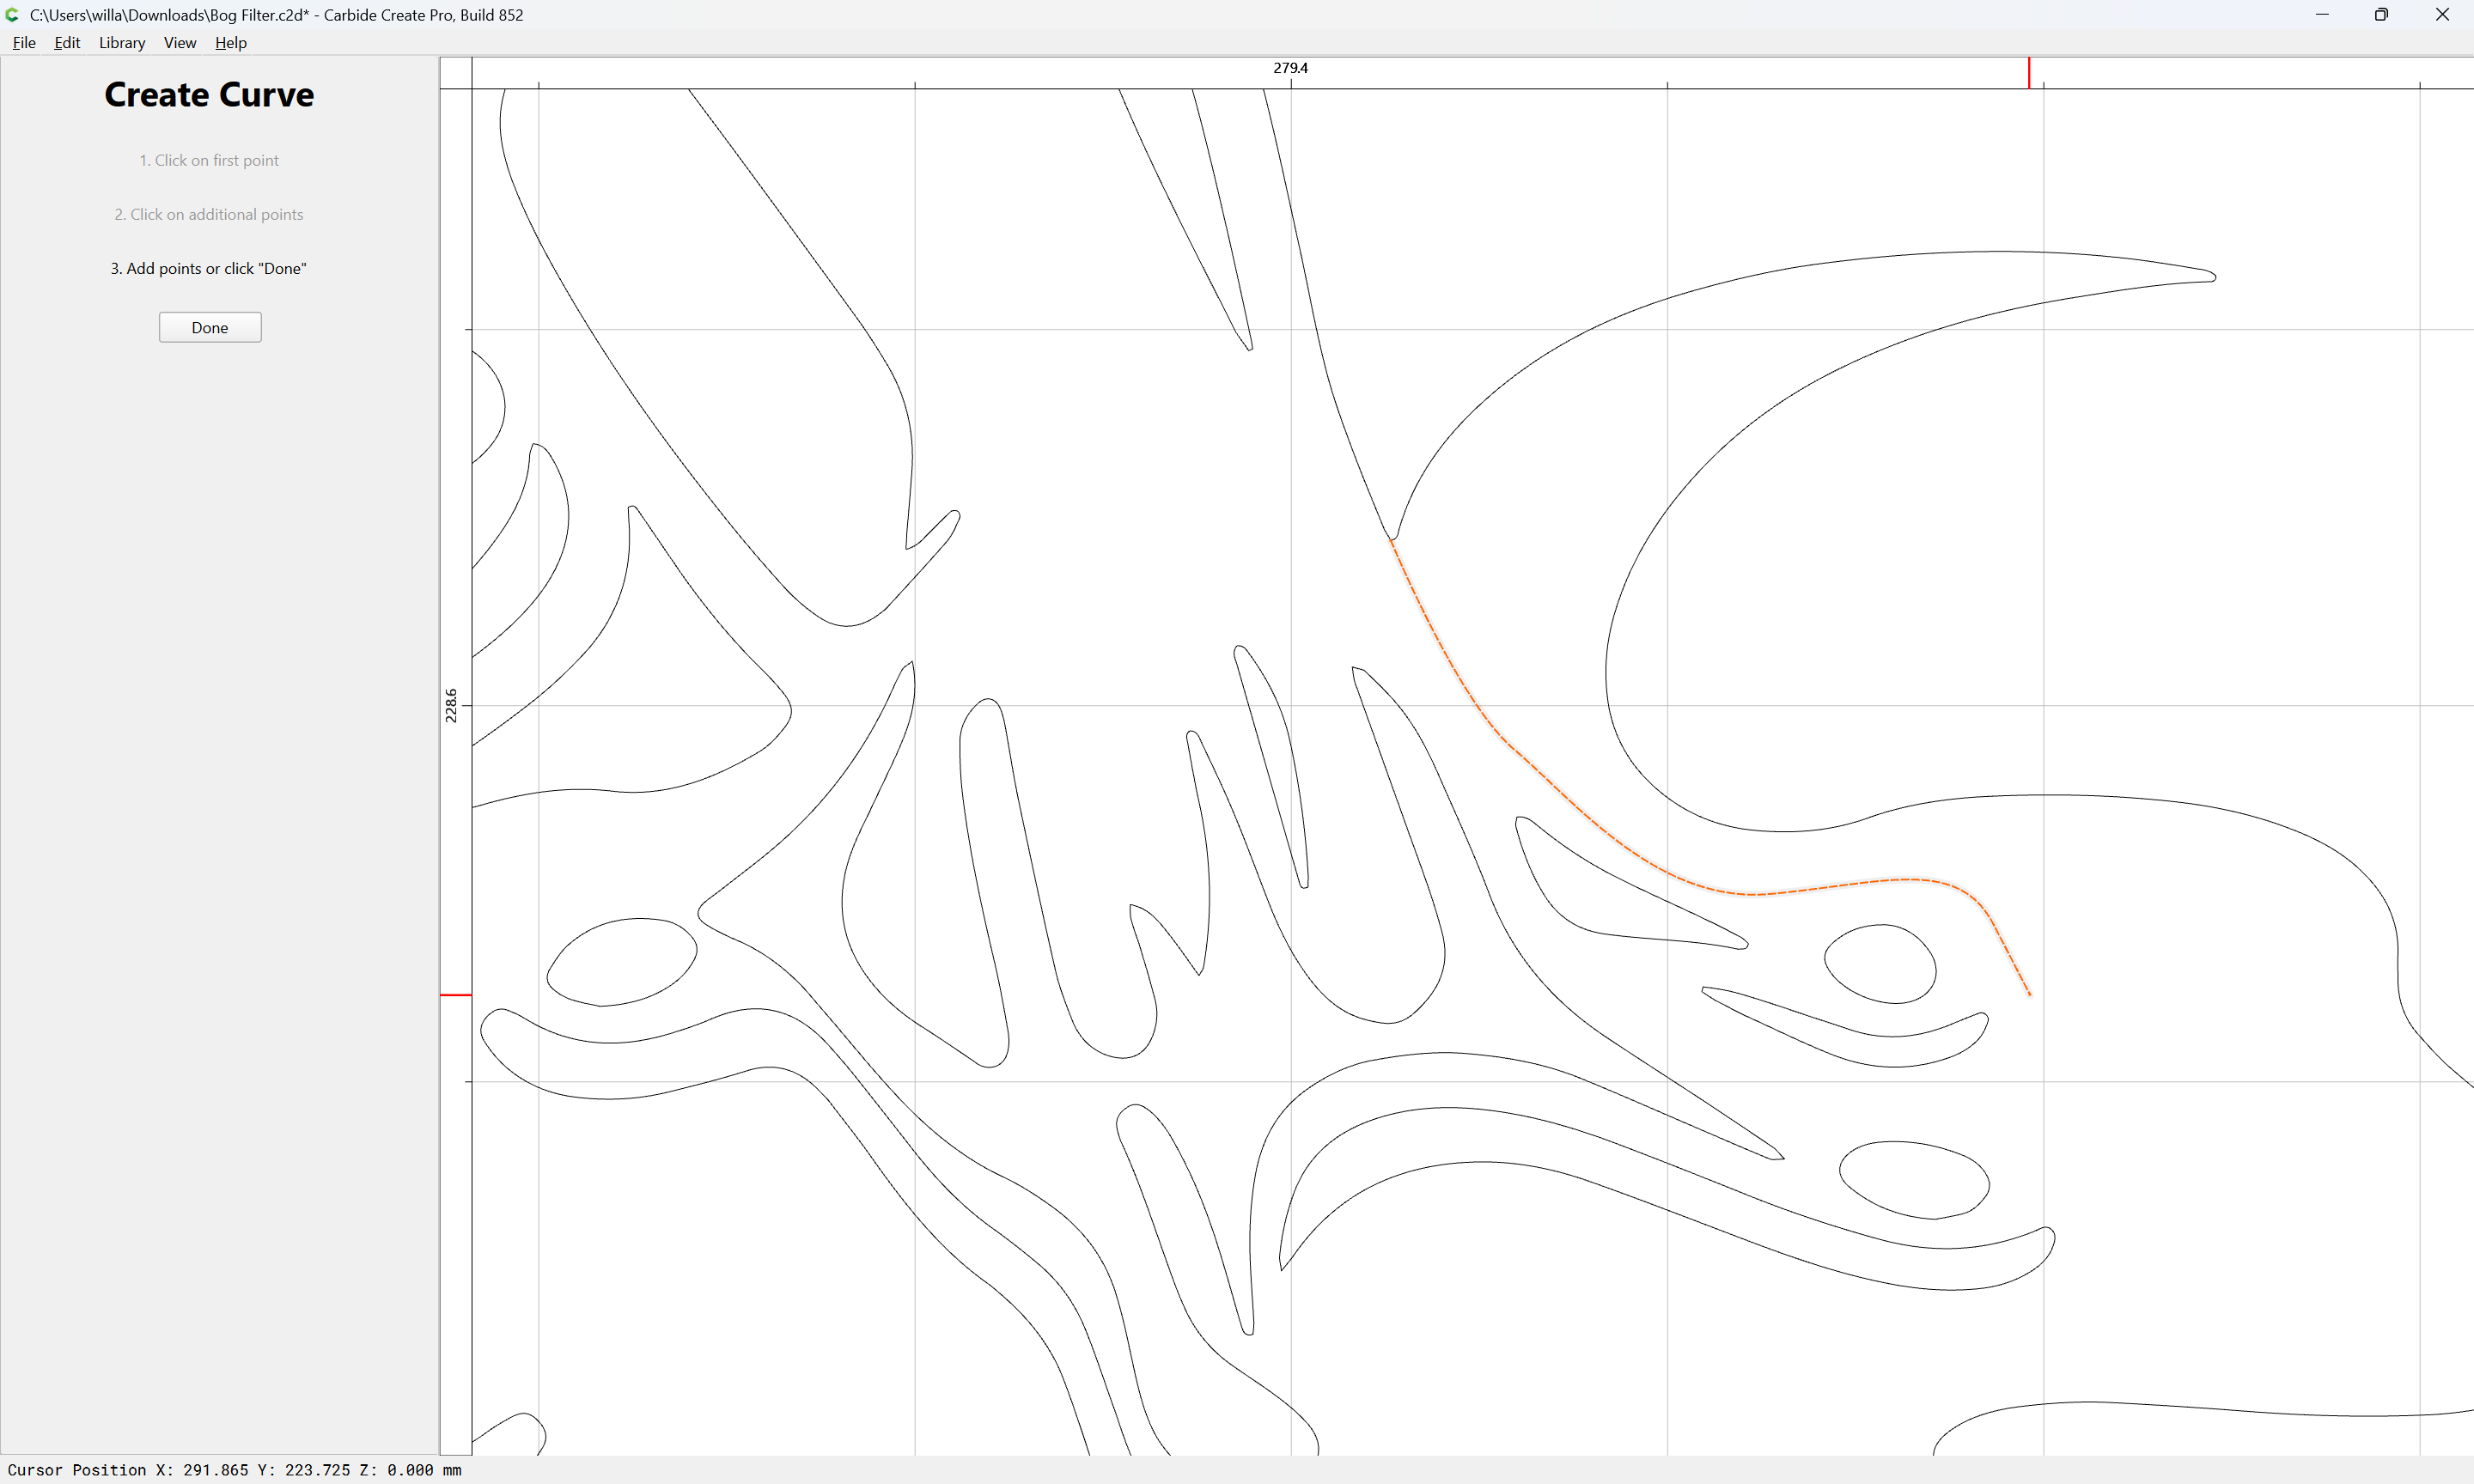2474x1484 pixels.
Task: Click the Cursor Position status bar text
Action: 235,1470
